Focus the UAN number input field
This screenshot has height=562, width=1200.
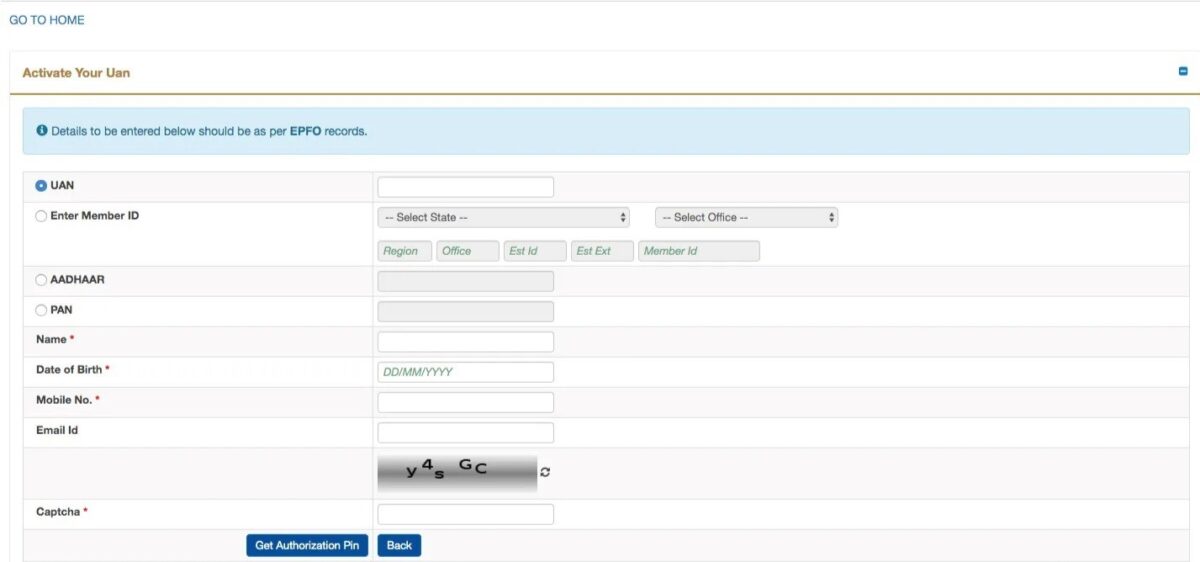465,187
